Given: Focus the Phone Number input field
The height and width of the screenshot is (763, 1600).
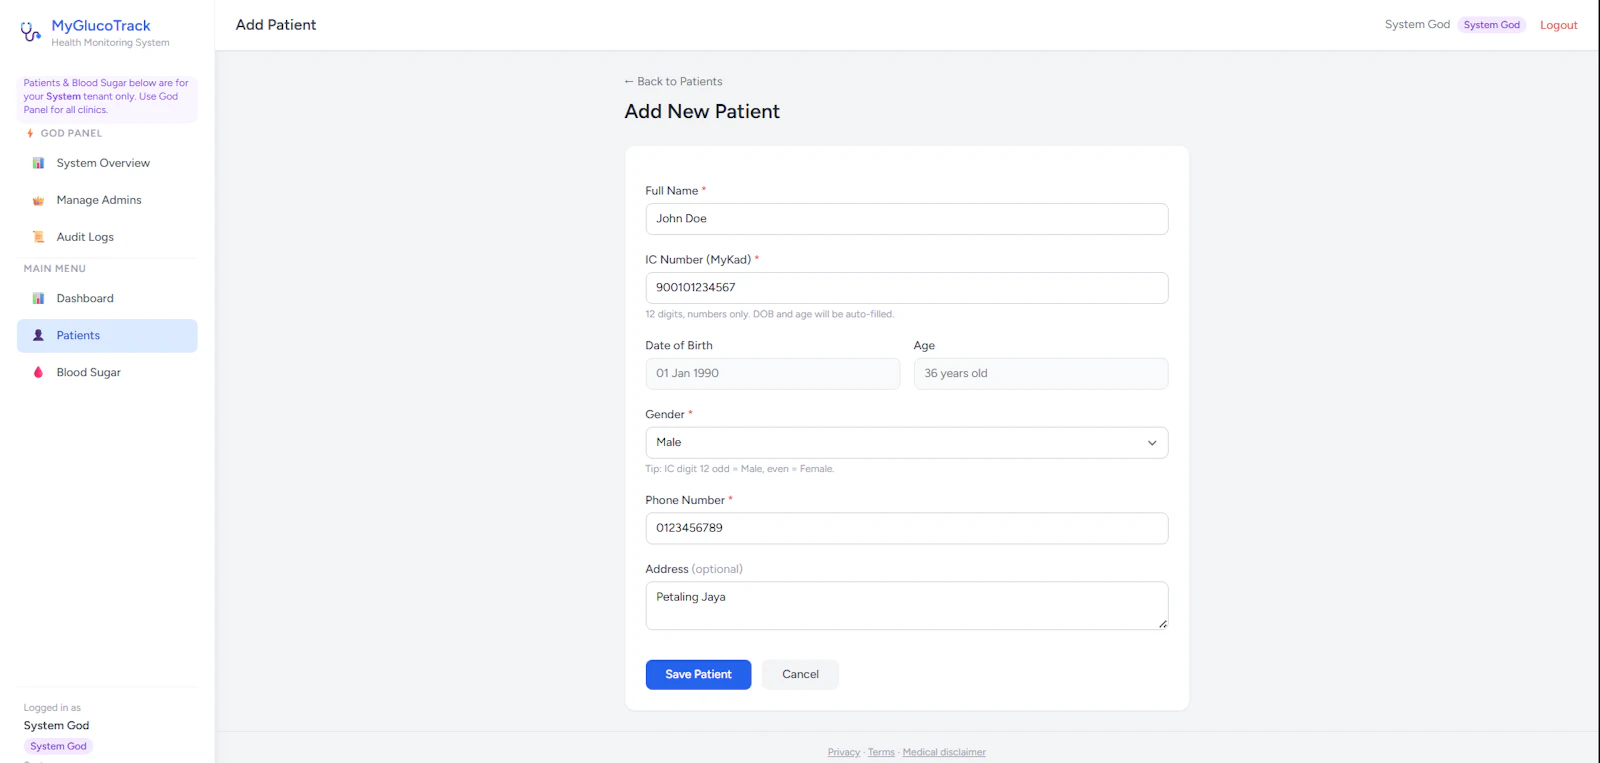Looking at the screenshot, I should coord(906,528).
